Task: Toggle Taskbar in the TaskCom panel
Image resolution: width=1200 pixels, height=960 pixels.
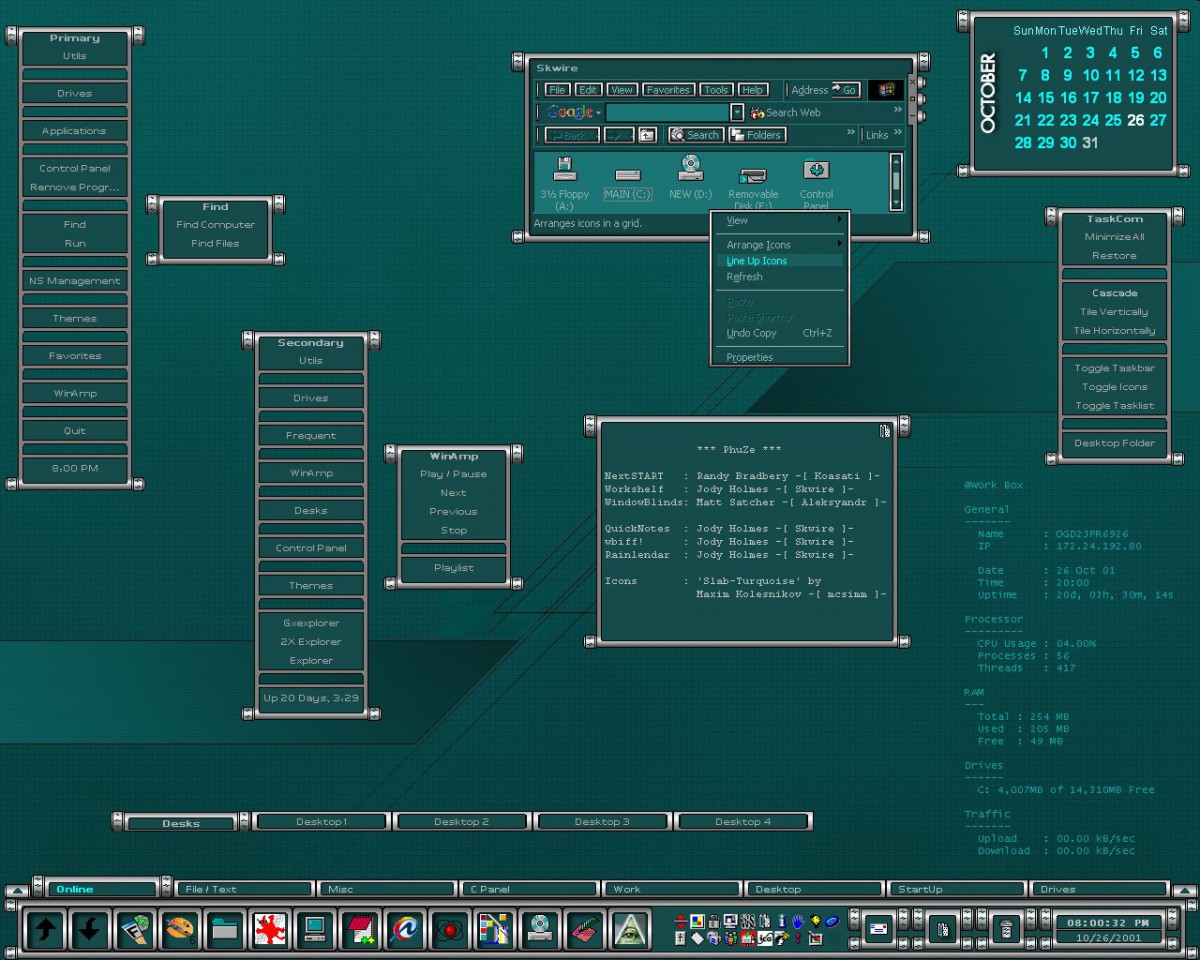Action: pyautogui.click(x=1114, y=368)
